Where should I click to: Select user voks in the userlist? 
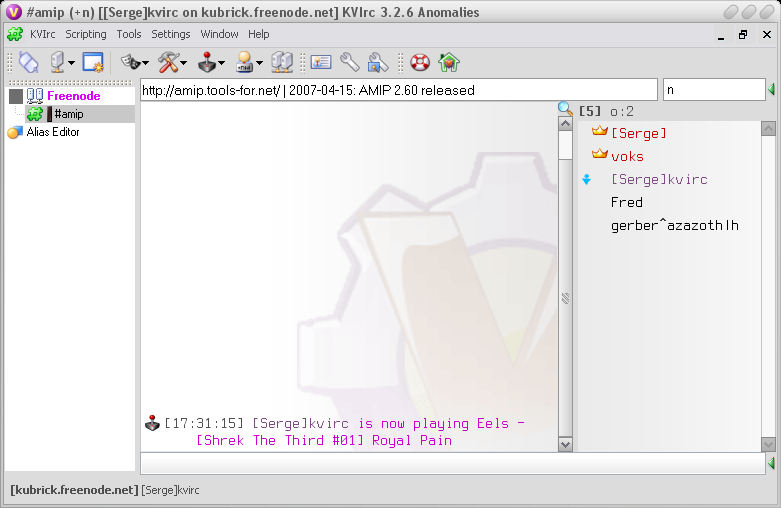(x=627, y=156)
